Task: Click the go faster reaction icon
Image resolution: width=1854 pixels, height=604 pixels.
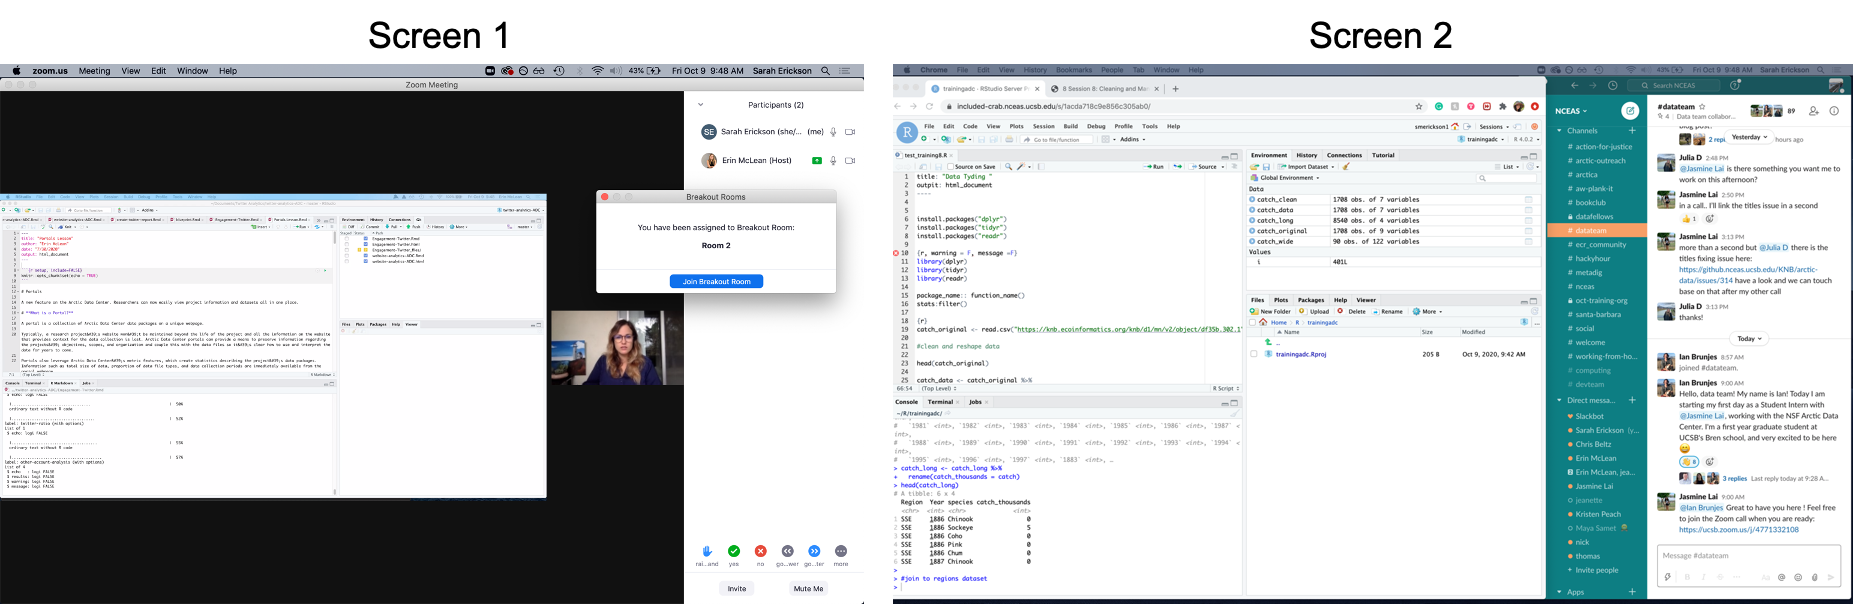Action: [x=814, y=551]
